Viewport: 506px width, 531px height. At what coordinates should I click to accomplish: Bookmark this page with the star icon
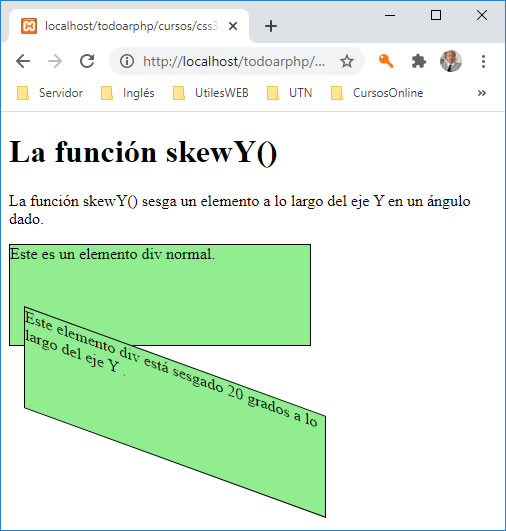[x=347, y=61]
